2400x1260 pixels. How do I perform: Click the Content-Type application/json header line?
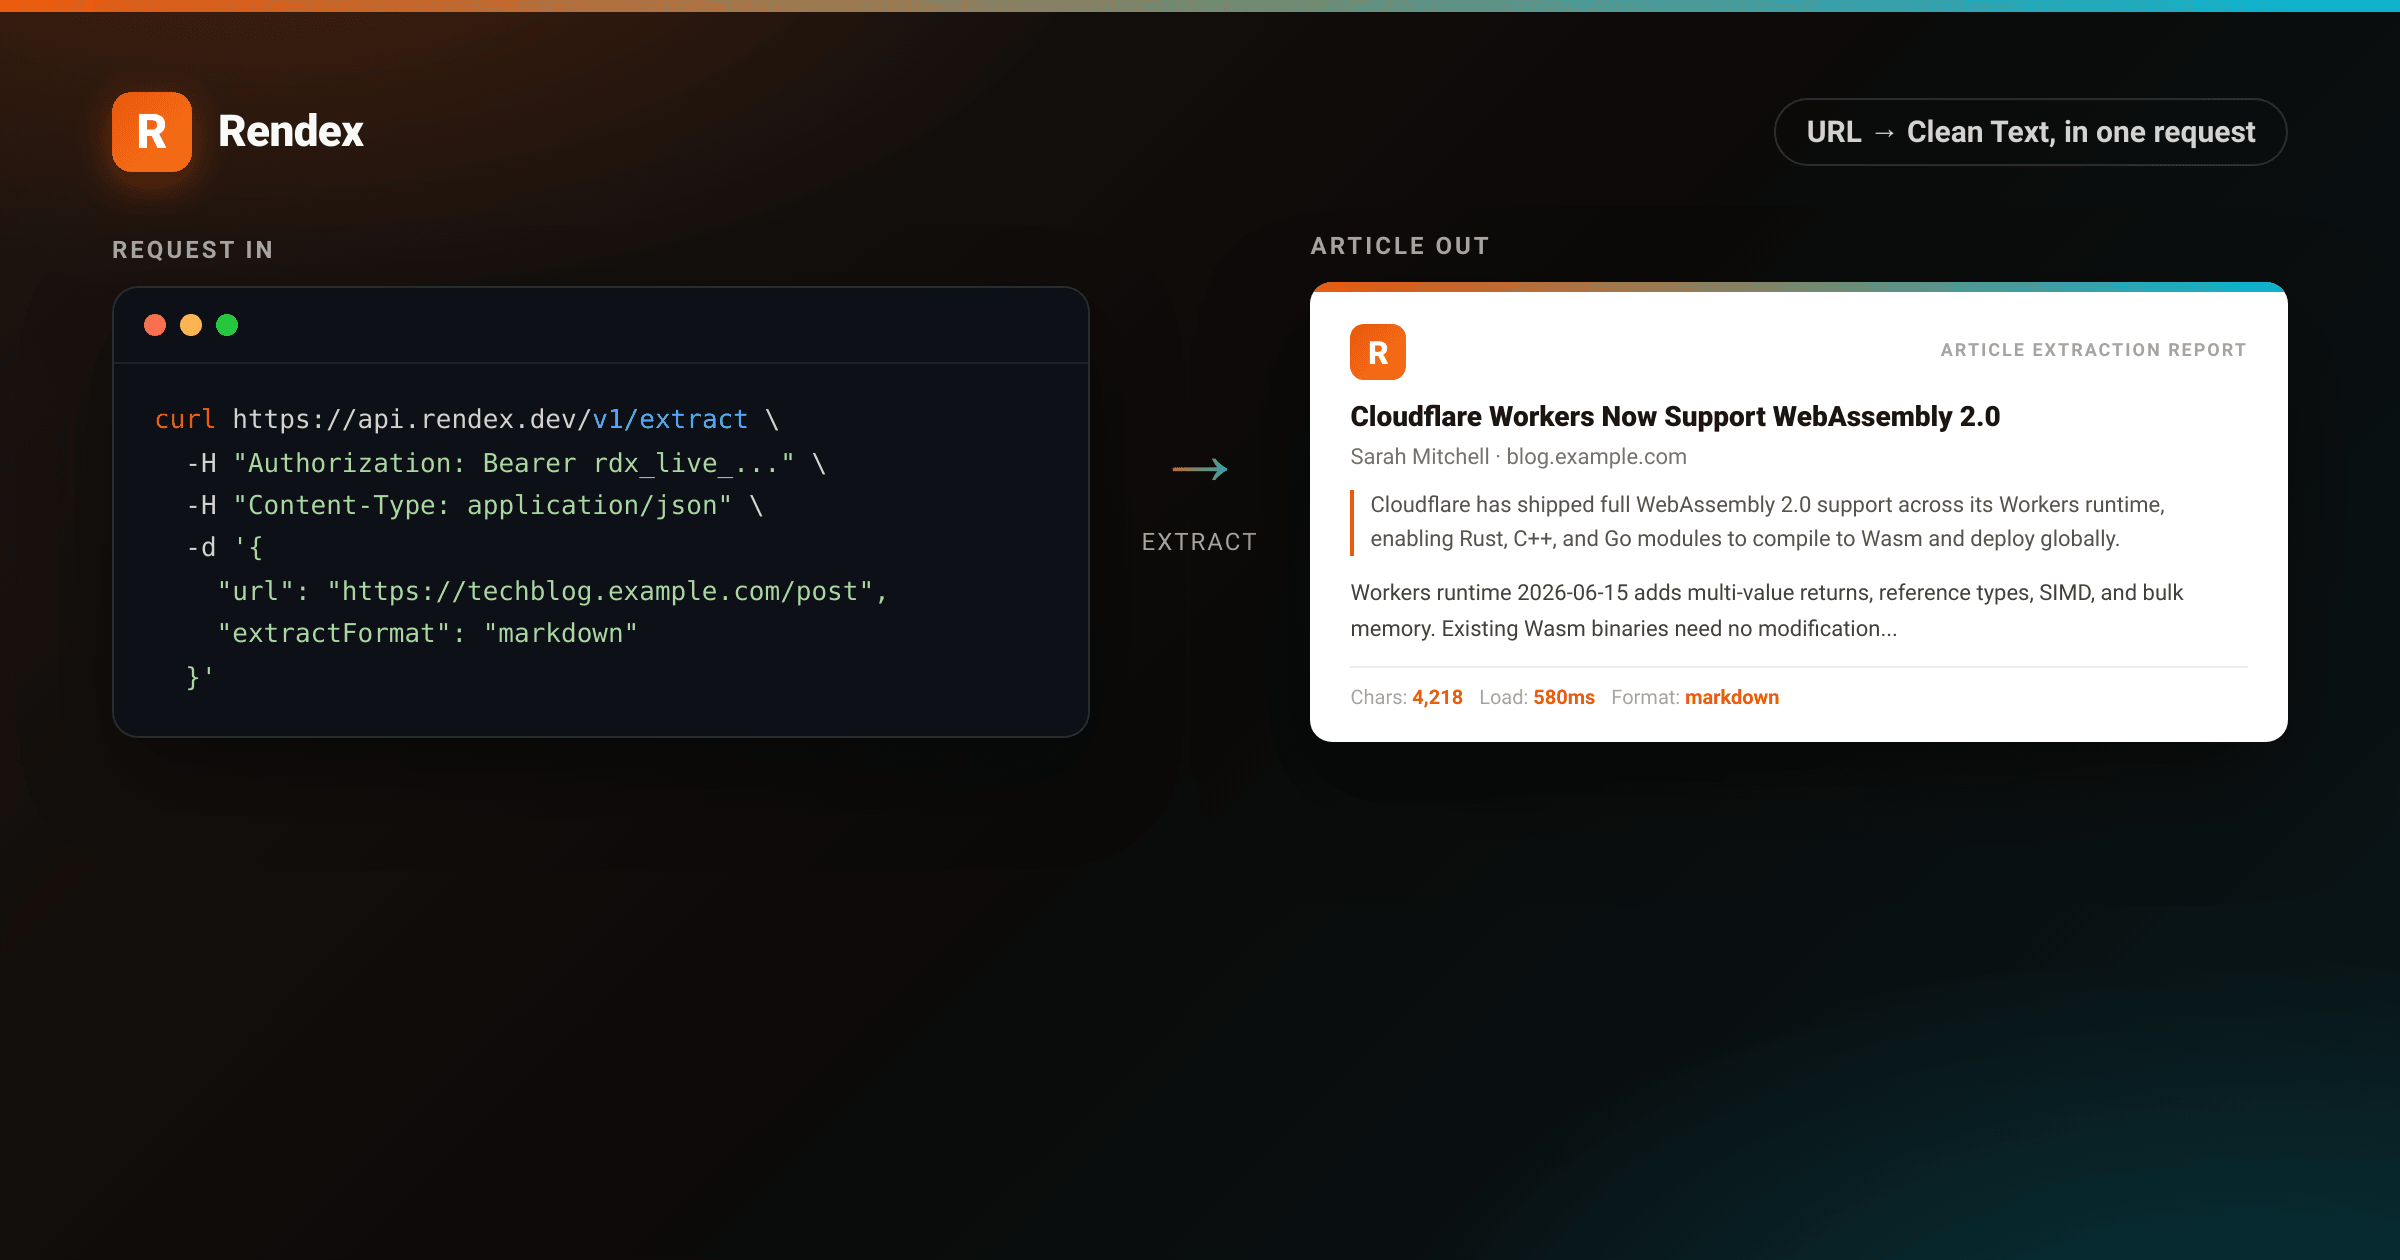click(475, 505)
